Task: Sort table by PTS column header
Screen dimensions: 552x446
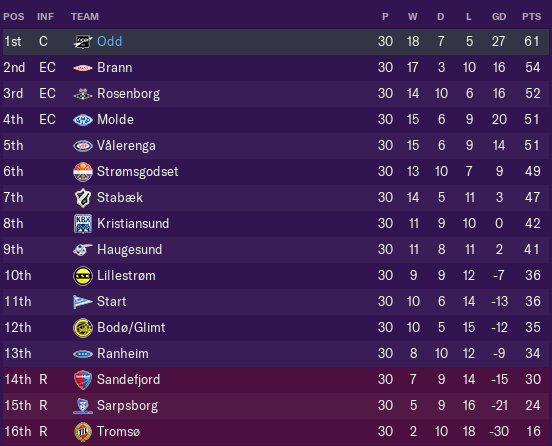Action: (532, 17)
